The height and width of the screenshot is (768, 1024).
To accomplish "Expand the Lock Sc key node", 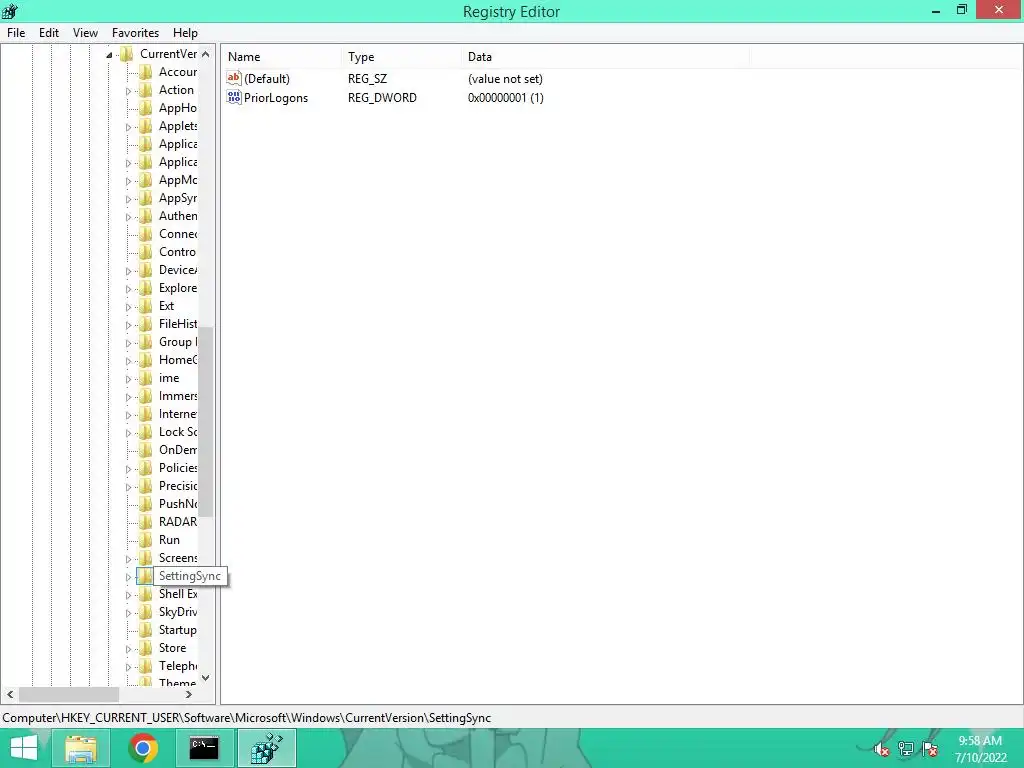I will [128, 433].
